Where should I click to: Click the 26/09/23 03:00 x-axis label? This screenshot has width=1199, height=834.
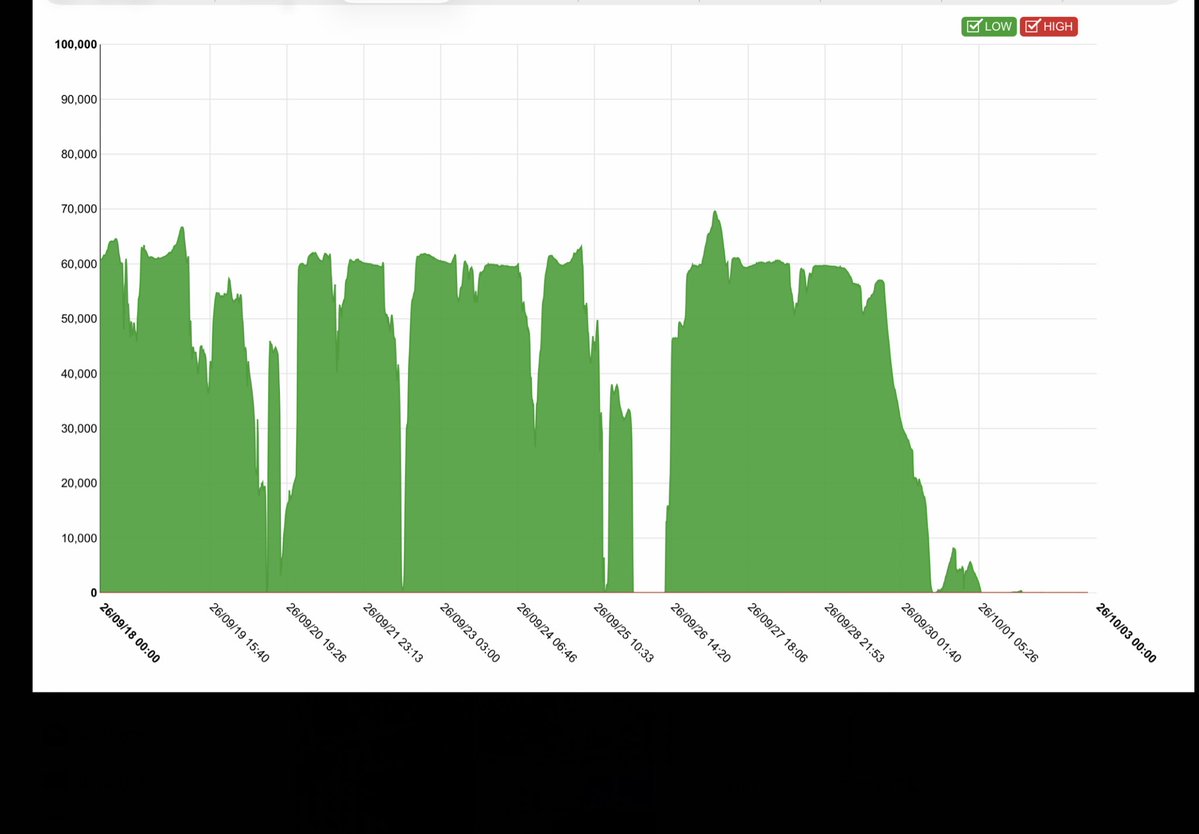pyautogui.click(x=470, y=633)
